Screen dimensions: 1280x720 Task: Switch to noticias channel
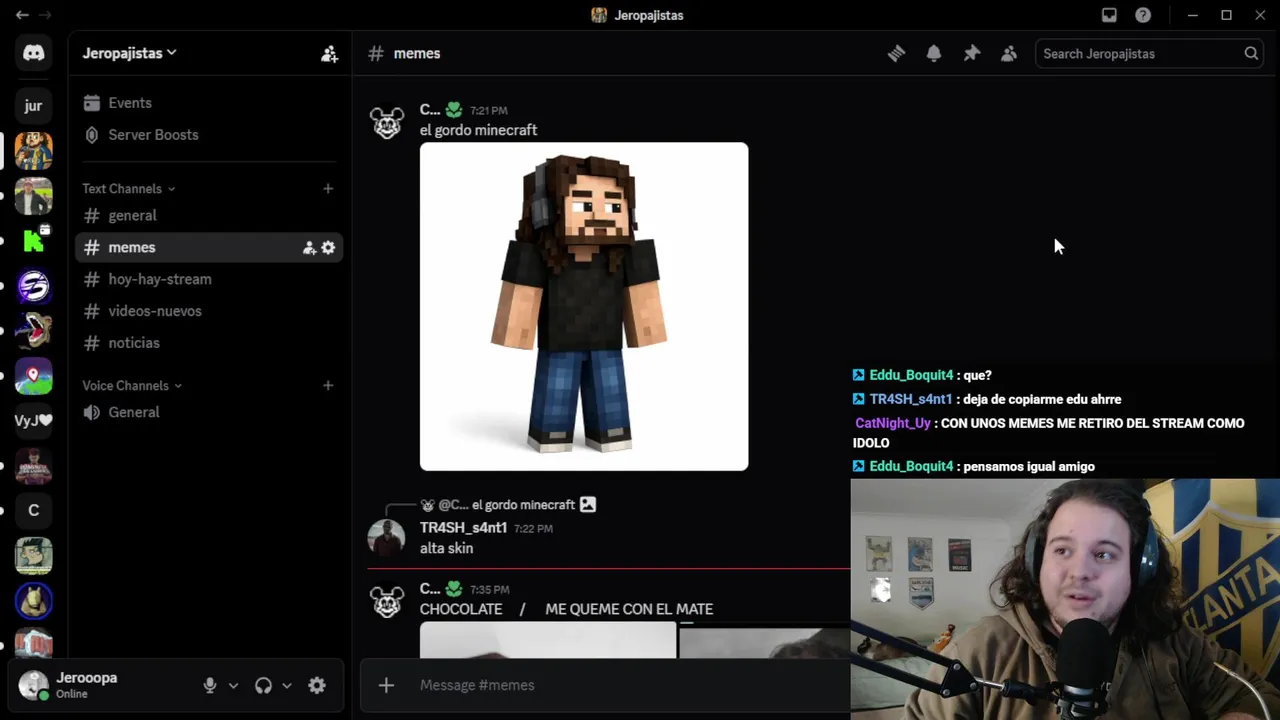pyautogui.click(x=209, y=343)
